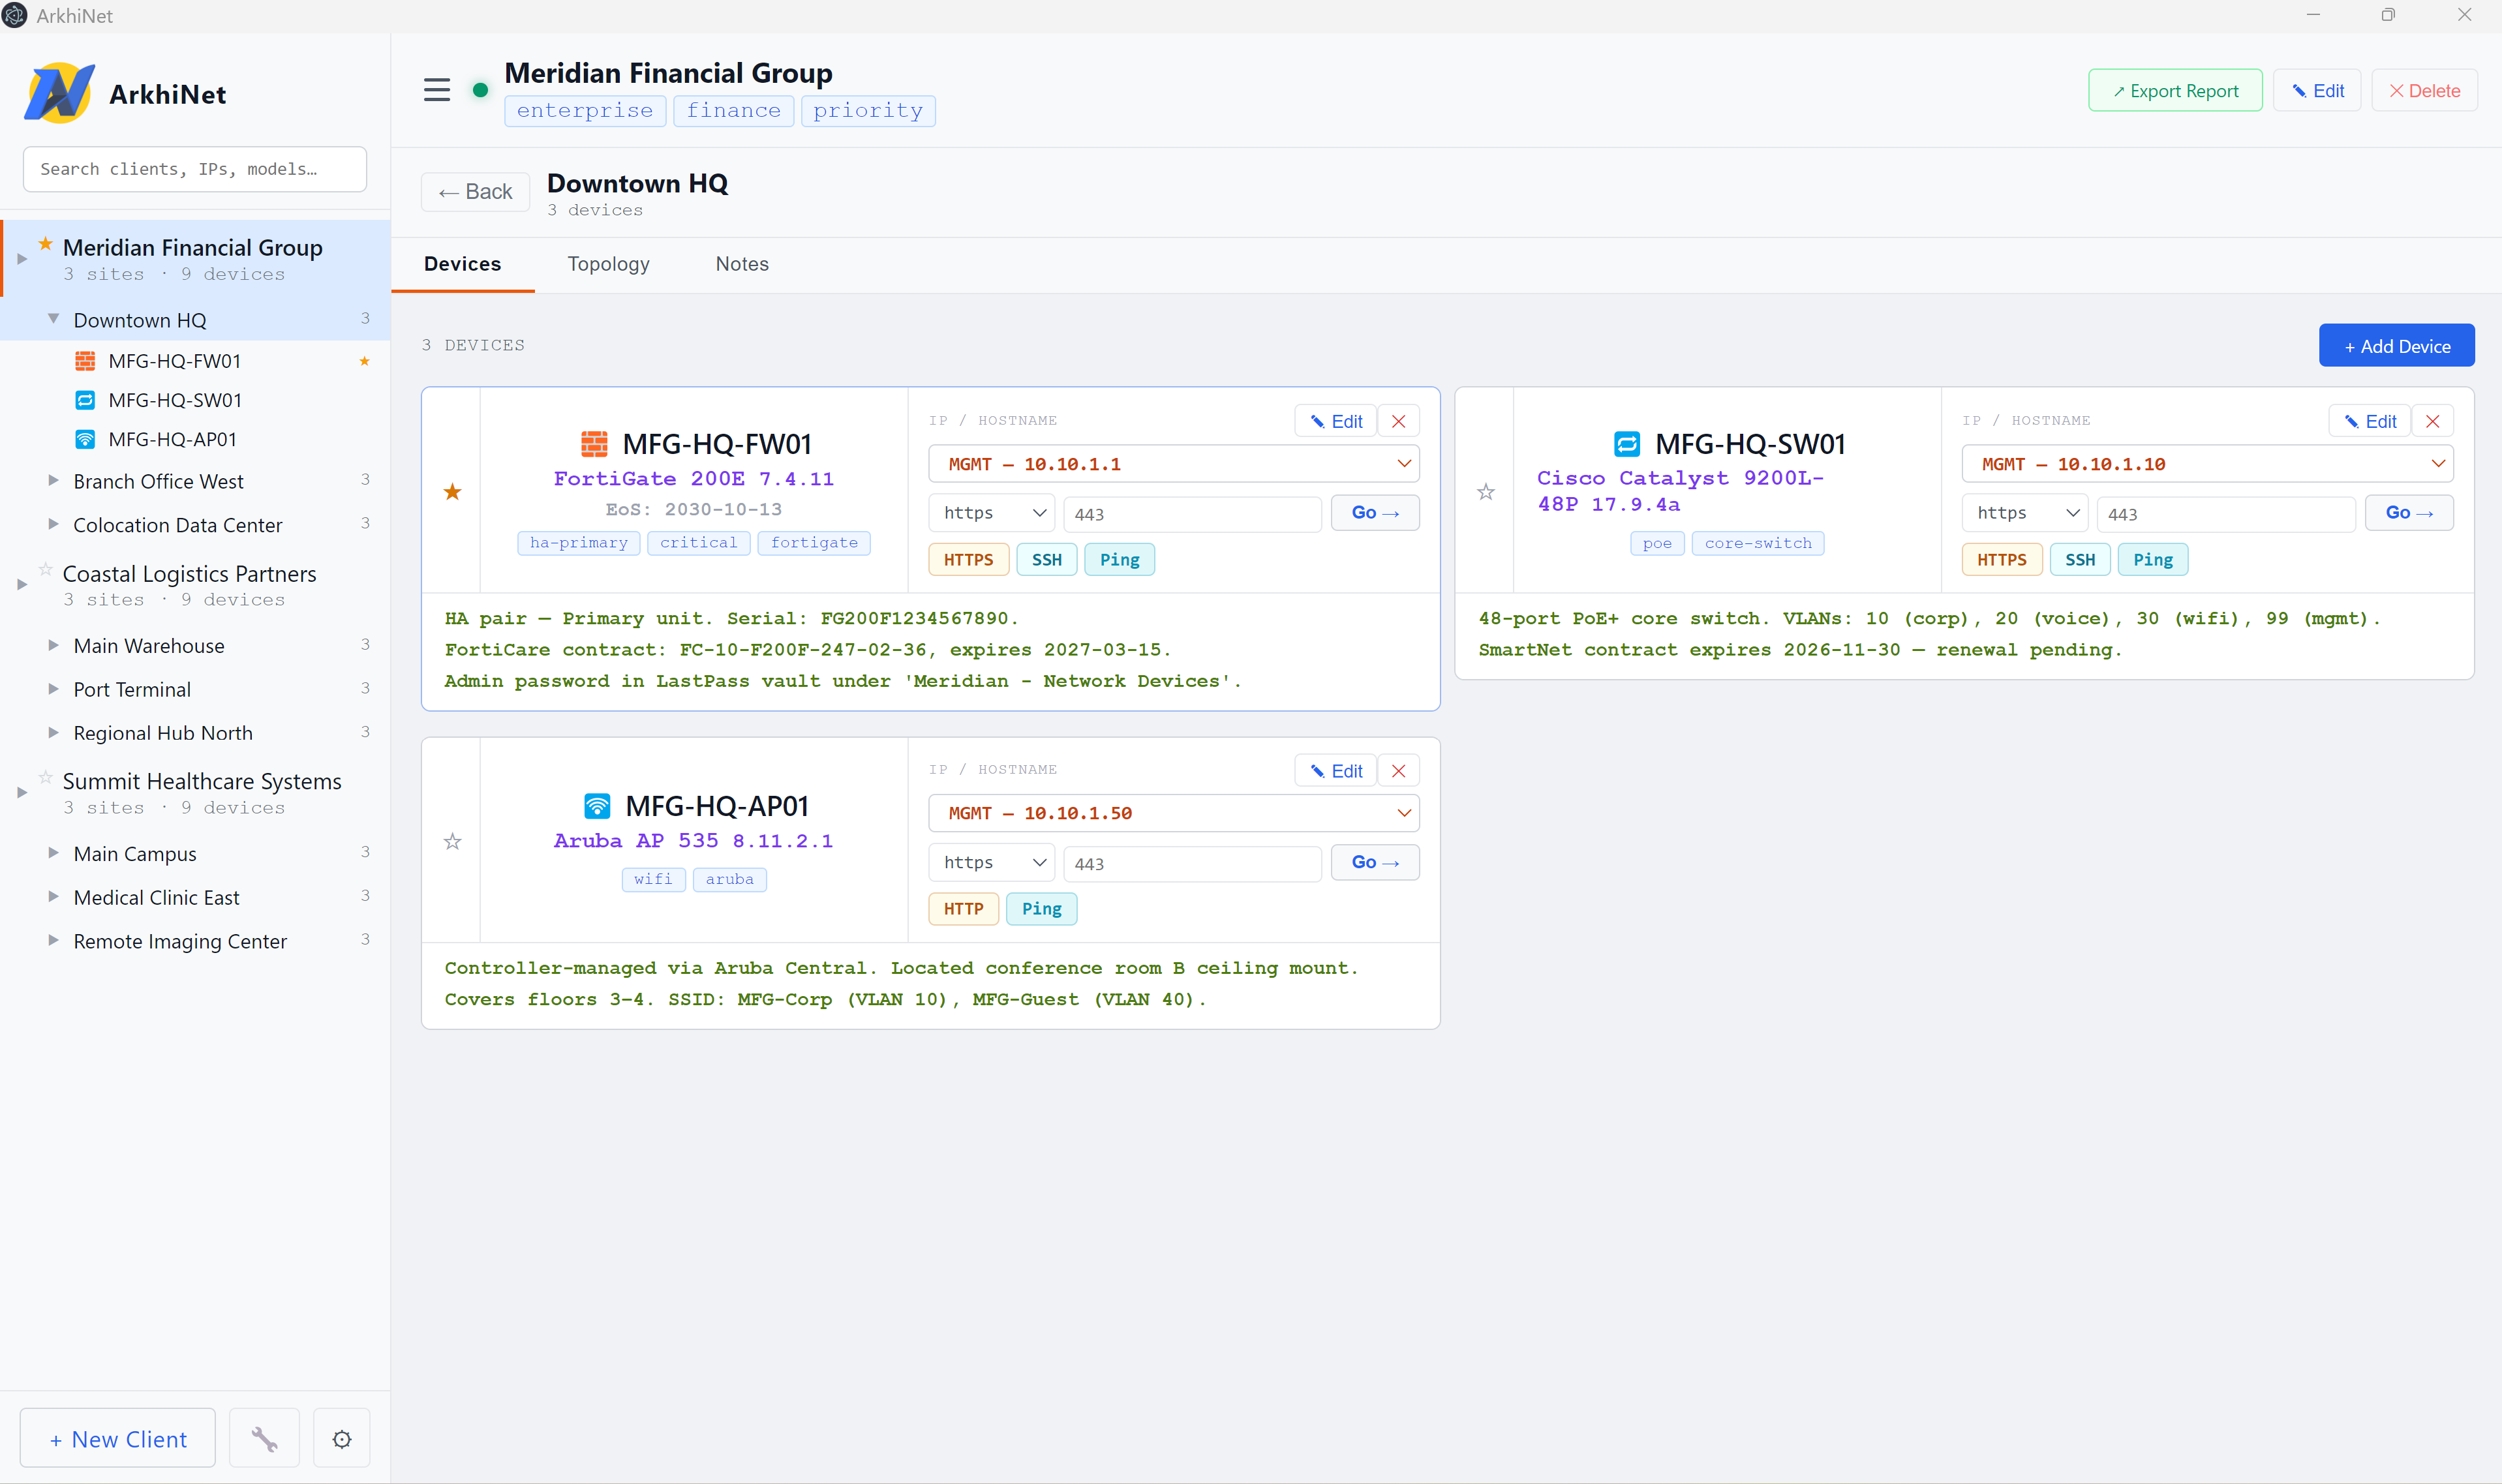Viewport: 2502px width, 1484px height.
Task: Ping the MFG-HQ-SW01 switch
Action: [2152, 560]
